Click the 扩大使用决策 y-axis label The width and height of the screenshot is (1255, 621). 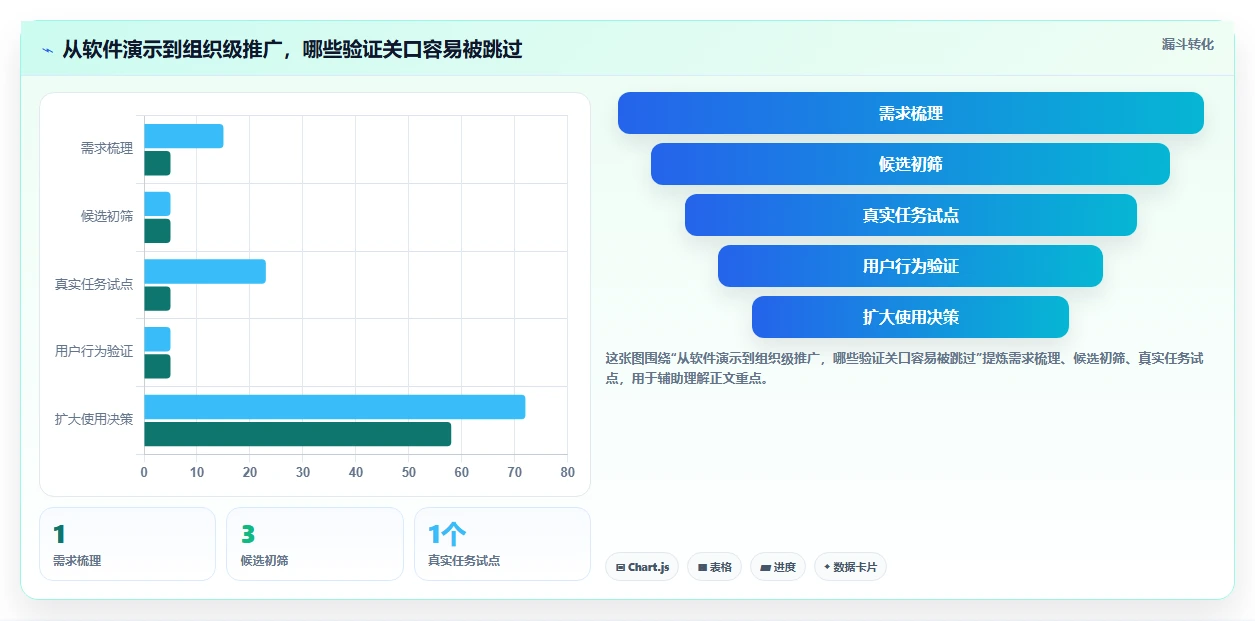[x=94, y=419]
